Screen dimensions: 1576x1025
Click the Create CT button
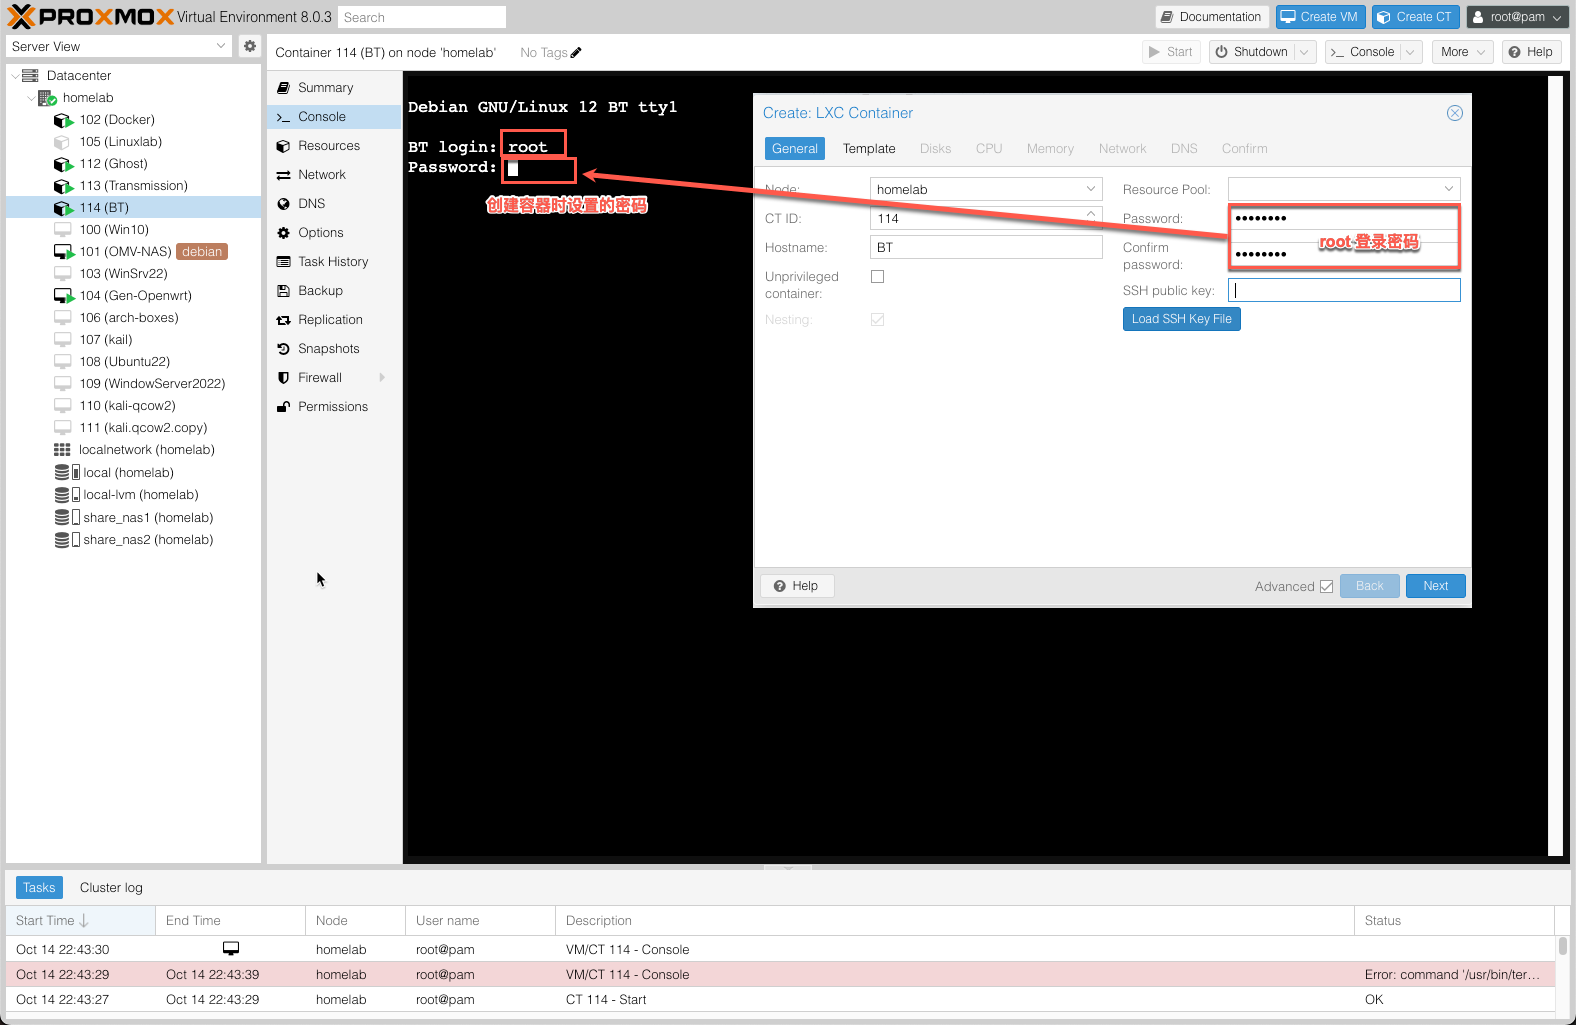coord(1415,17)
